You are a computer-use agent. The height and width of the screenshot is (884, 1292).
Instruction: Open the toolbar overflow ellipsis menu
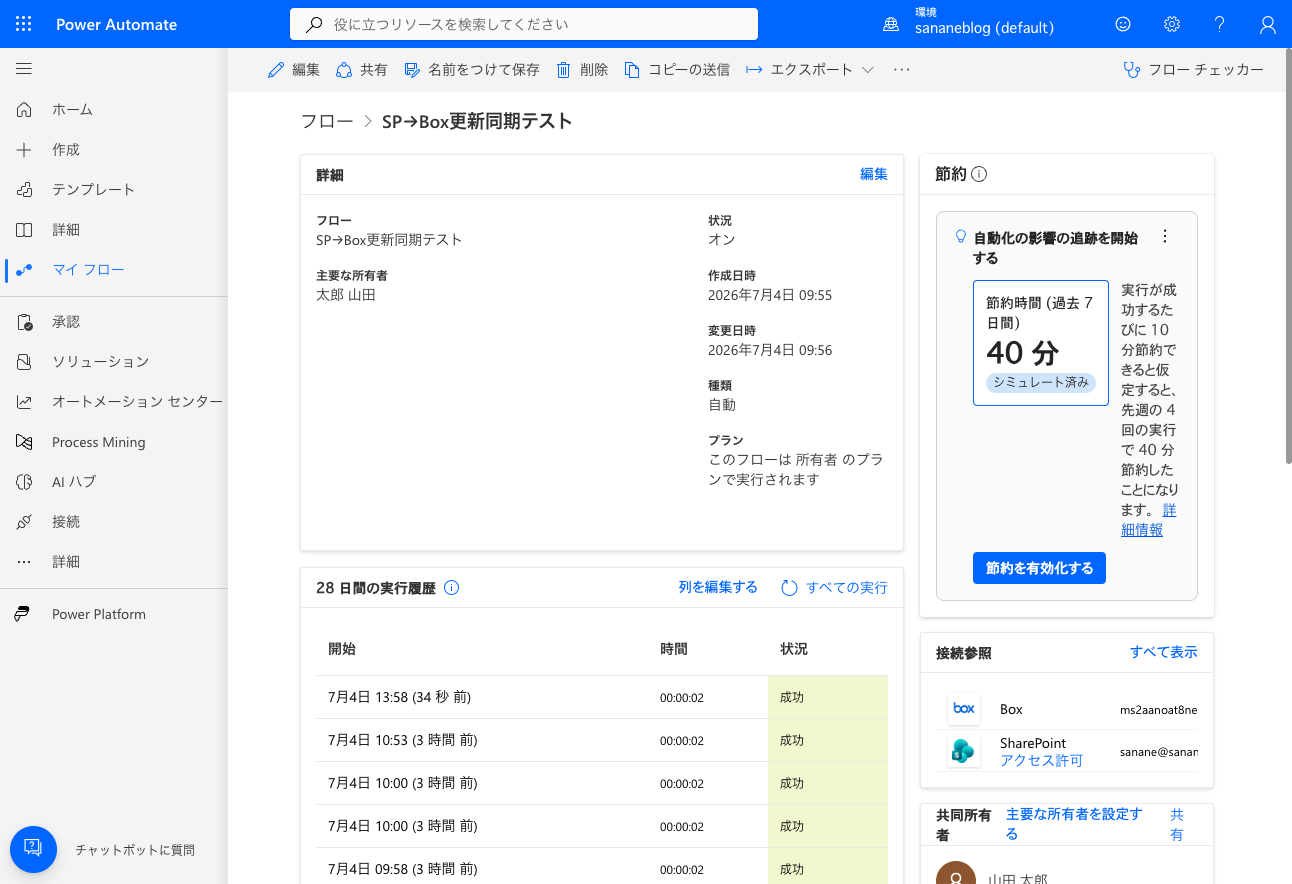pyautogui.click(x=902, y=70)
